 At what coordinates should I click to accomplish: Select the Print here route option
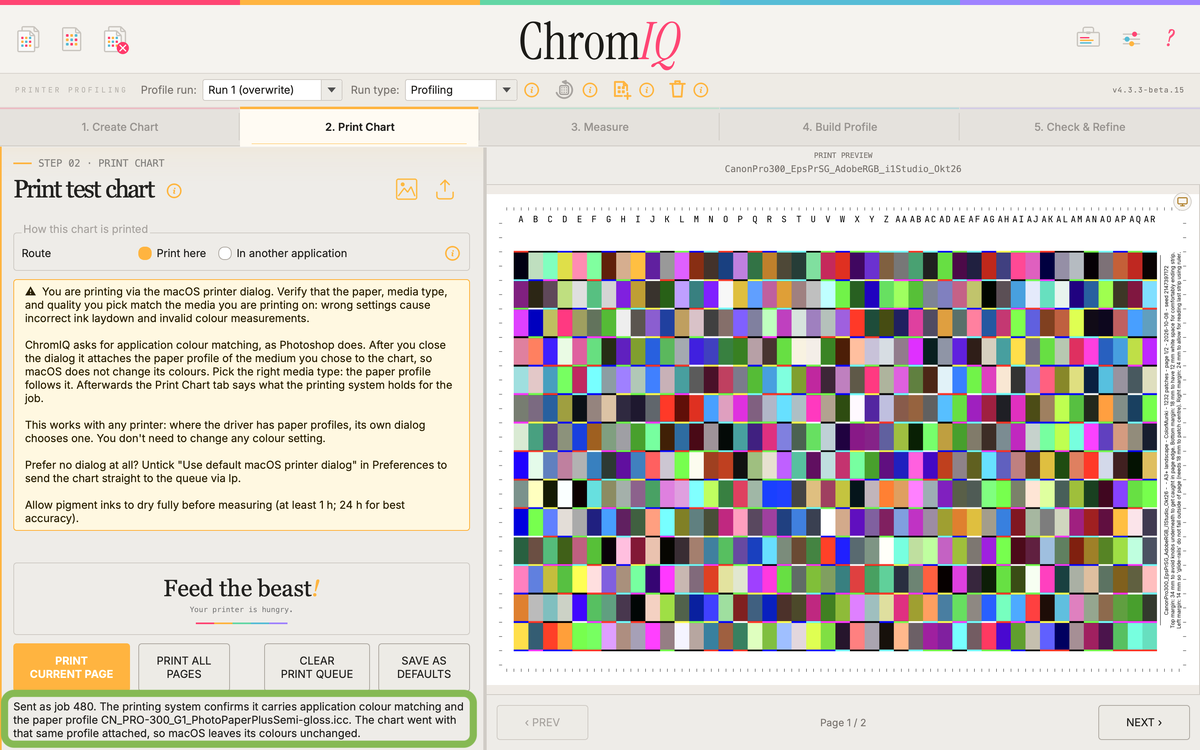[172, 253]
